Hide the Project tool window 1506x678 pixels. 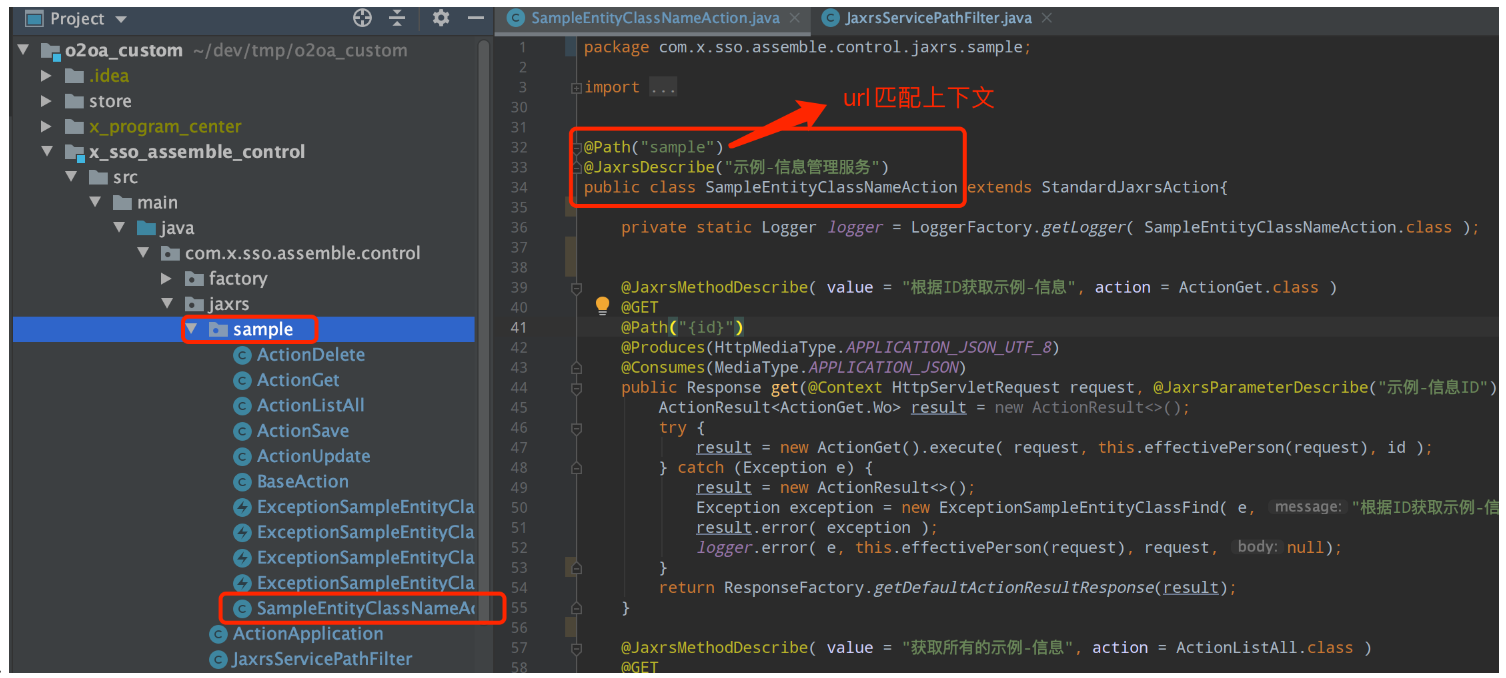click(476, 18)
